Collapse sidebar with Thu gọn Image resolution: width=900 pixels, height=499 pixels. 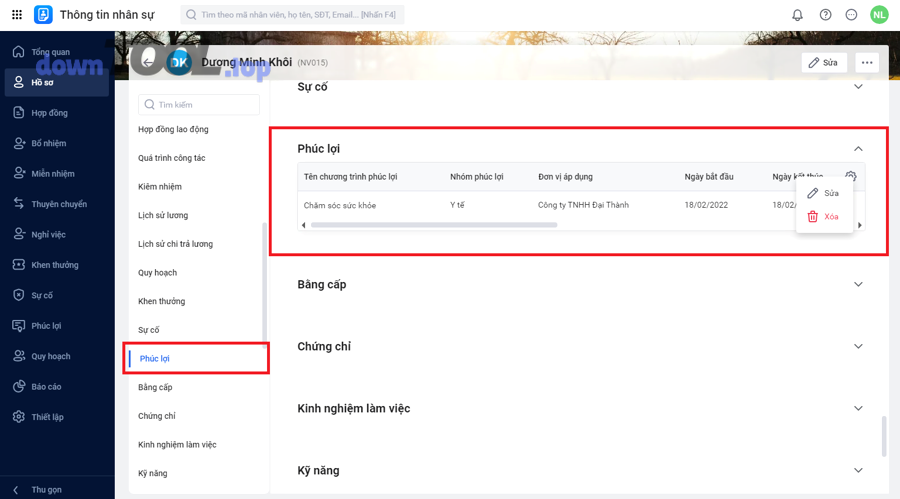coord(46,490)
